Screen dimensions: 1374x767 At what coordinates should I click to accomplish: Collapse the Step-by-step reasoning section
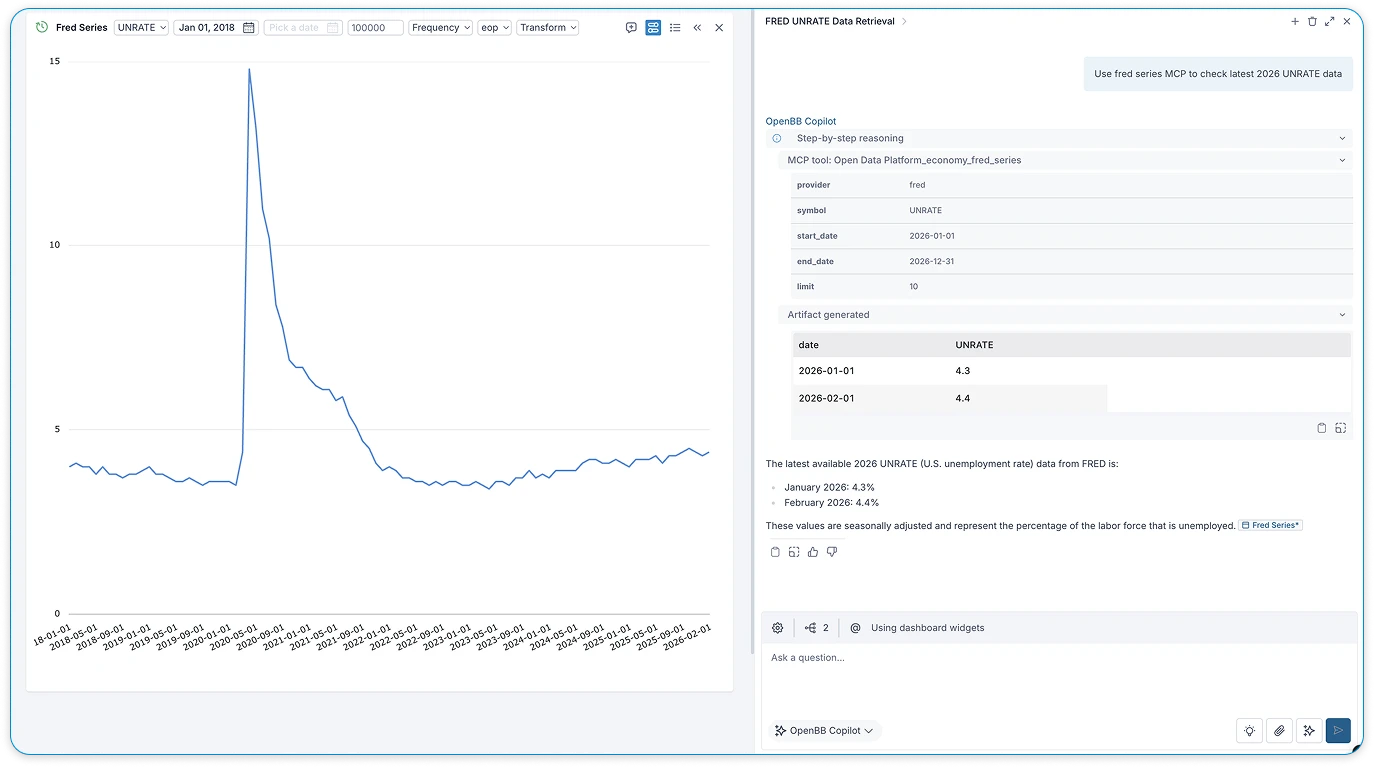coord(1341,138)
